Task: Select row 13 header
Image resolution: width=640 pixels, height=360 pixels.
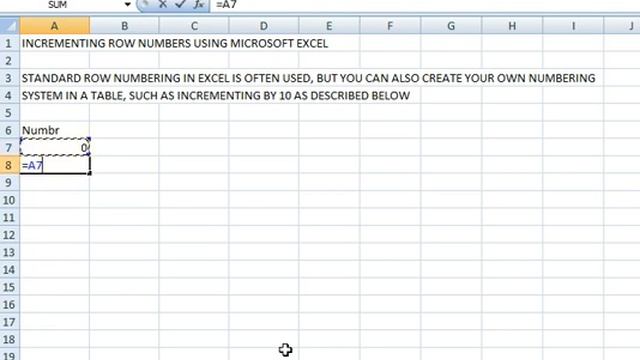Action: click(x=9, y=252)
